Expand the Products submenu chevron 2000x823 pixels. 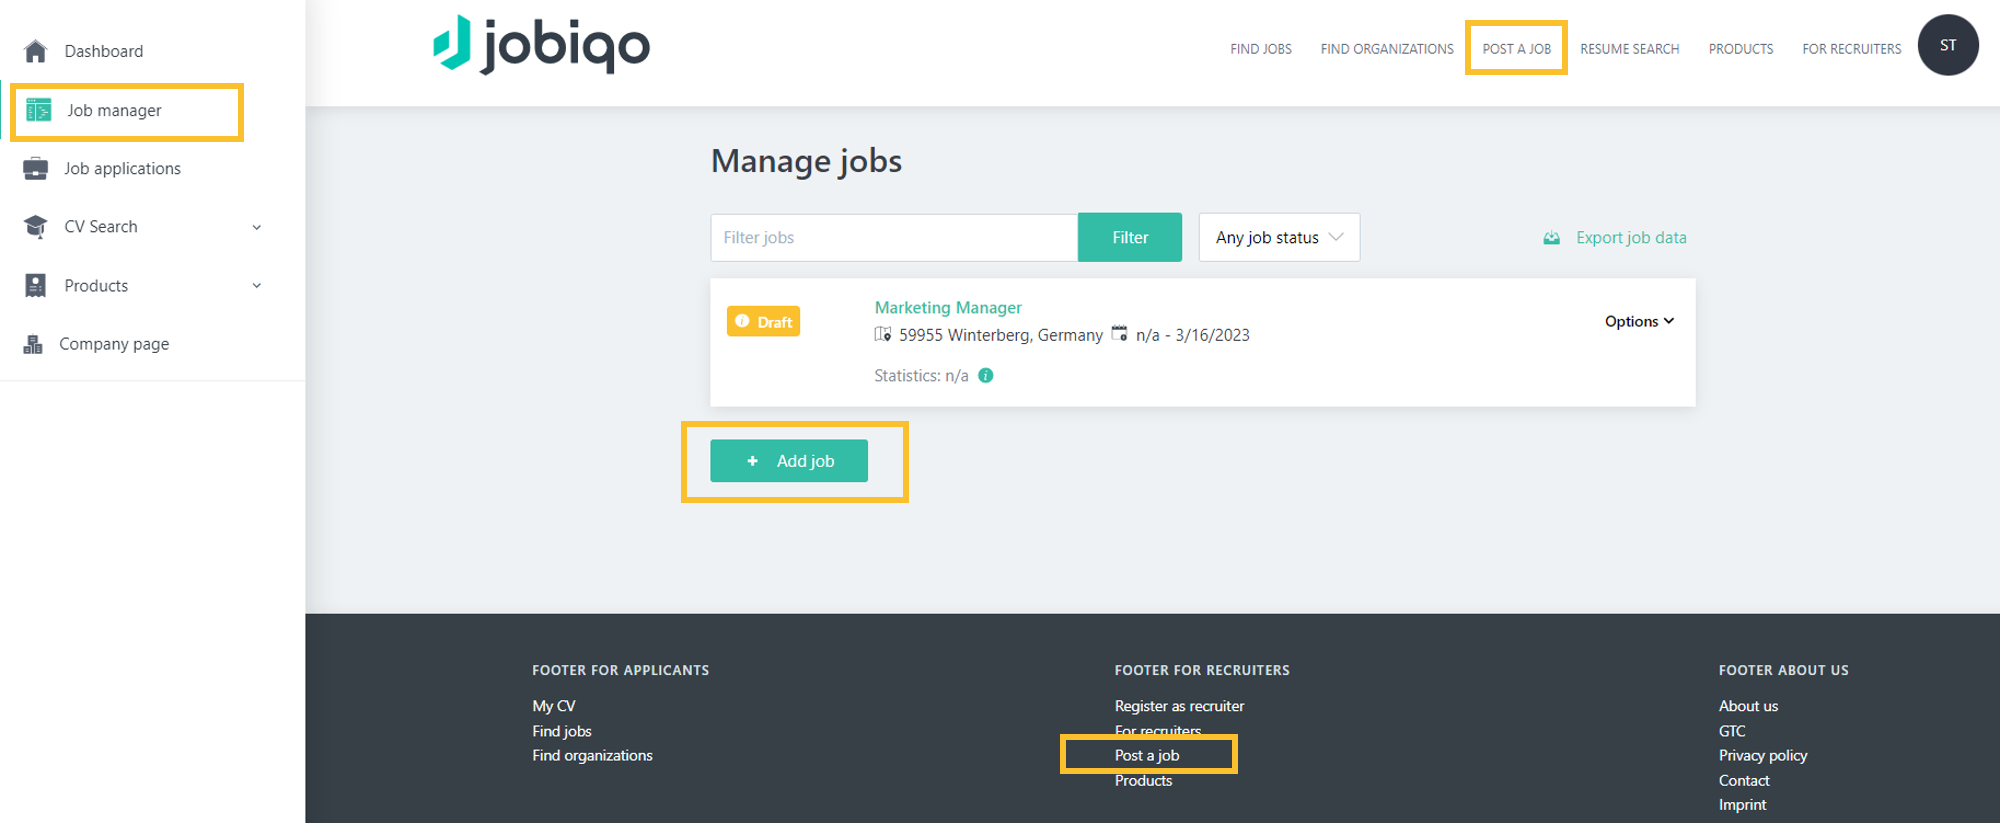tap(257, 286)
